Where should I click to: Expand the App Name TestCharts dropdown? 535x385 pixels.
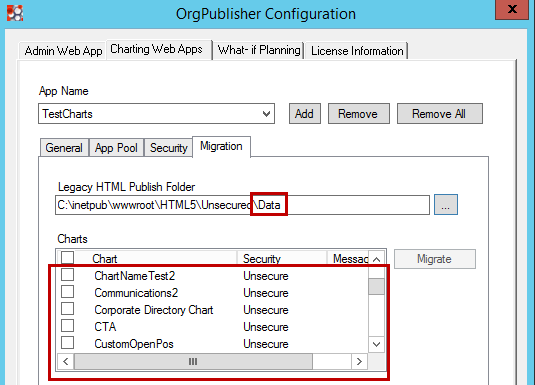tap(266, 114)
